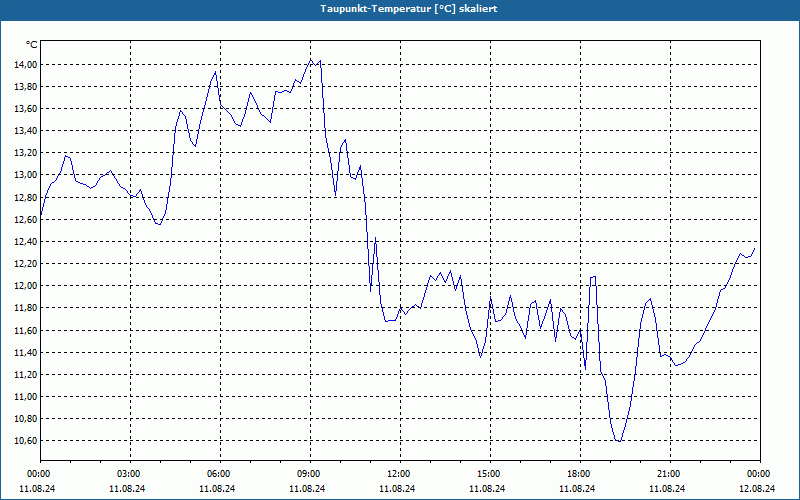Image resolution: width=800 pixels, height=500 pixels.
Task: Click the 03:00 time label on the x-axis
Action: coord(128,473)
